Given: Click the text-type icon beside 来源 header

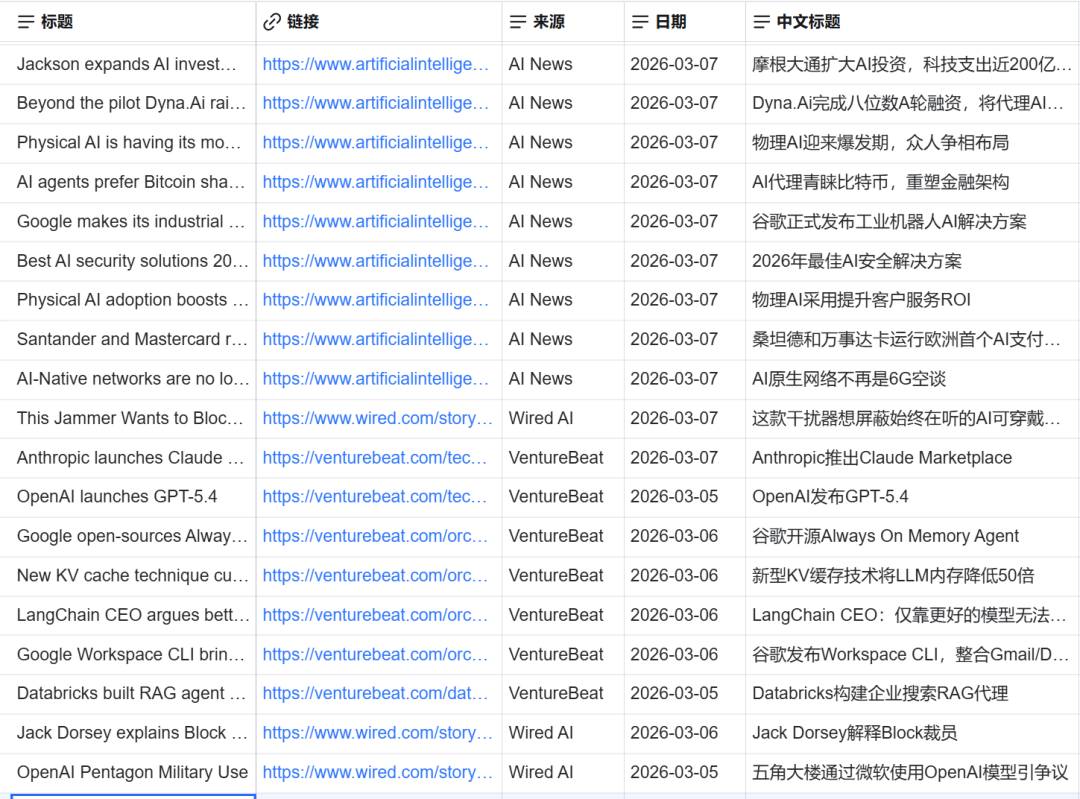Looking at the screenshot, I should point(518,22).
